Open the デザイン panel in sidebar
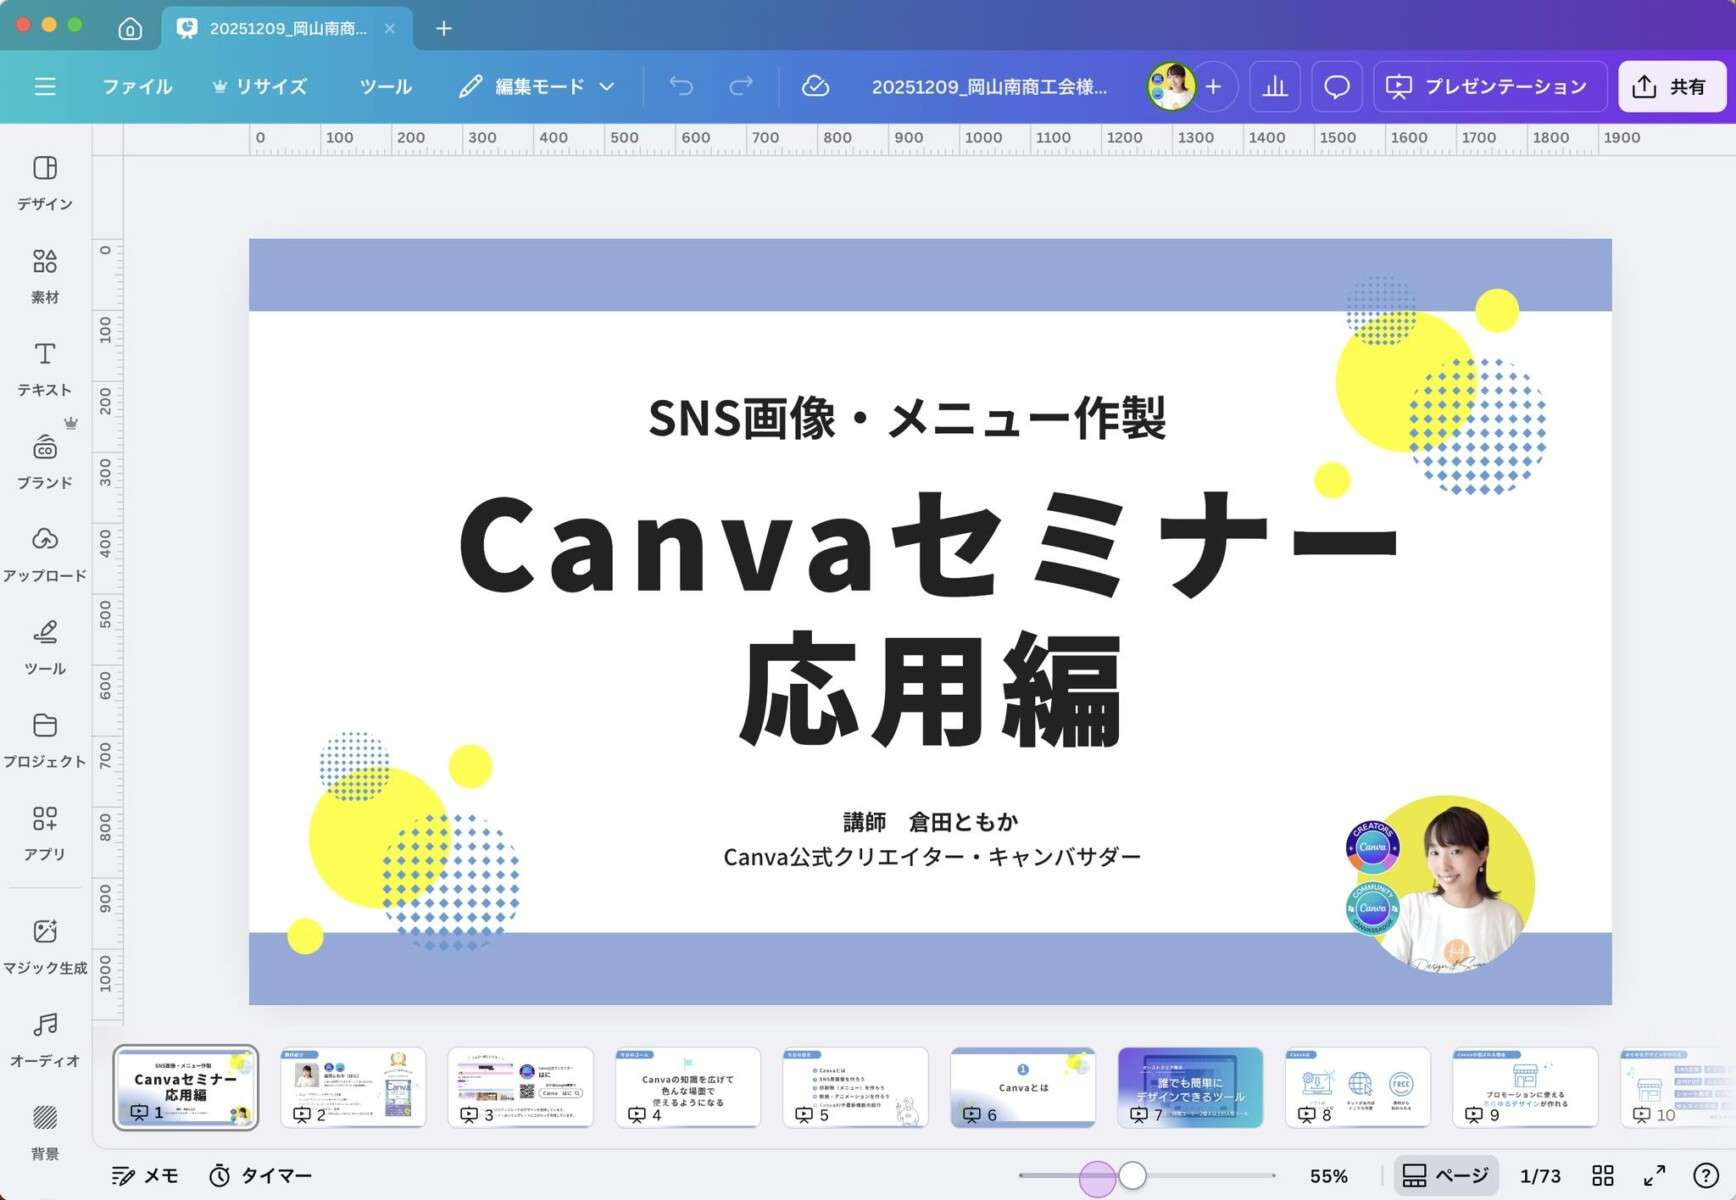1736x1200 pixels. point(45,182)
